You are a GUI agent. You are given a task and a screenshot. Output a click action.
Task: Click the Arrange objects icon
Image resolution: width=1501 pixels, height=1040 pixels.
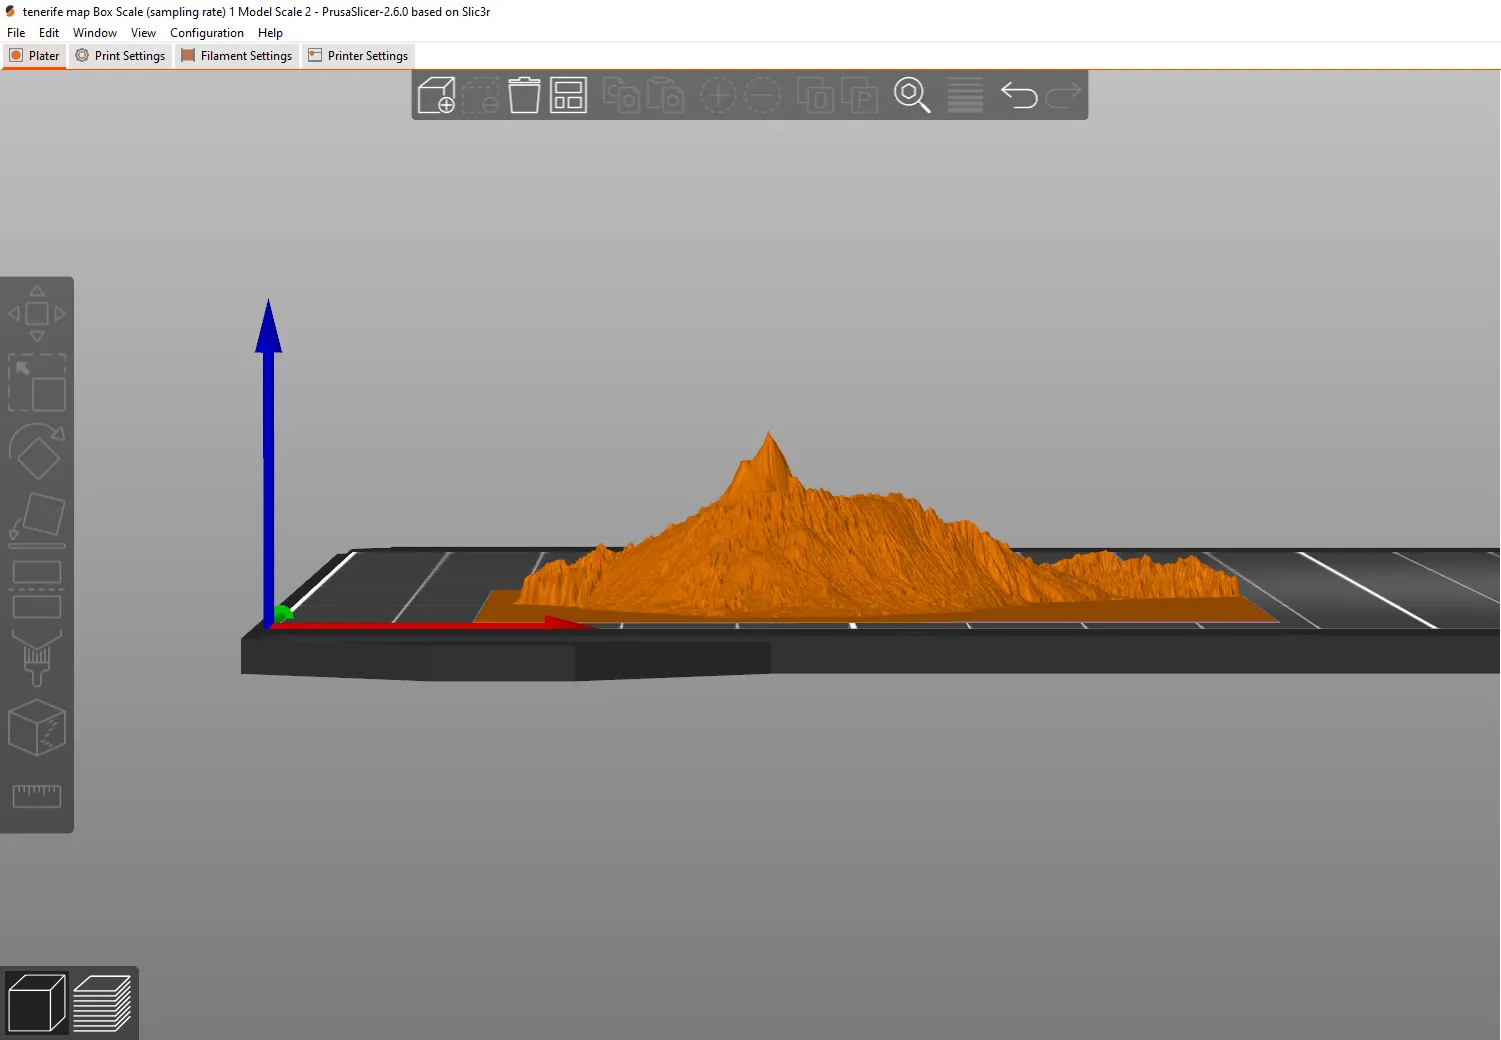(x=568, y=96)
